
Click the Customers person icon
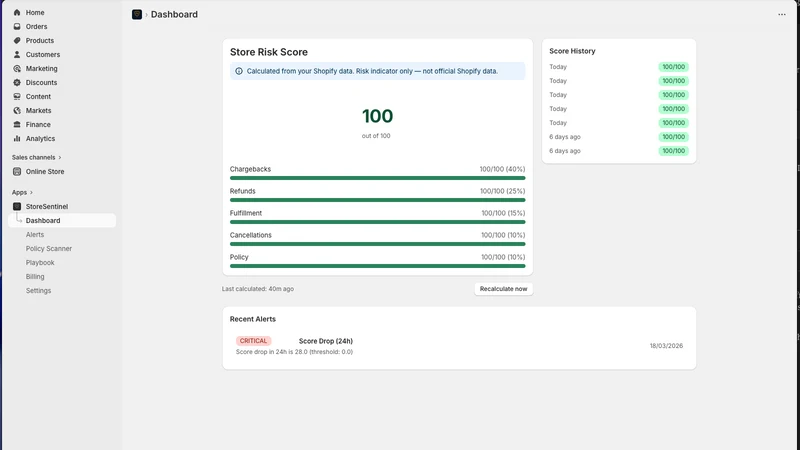(17, 55)
